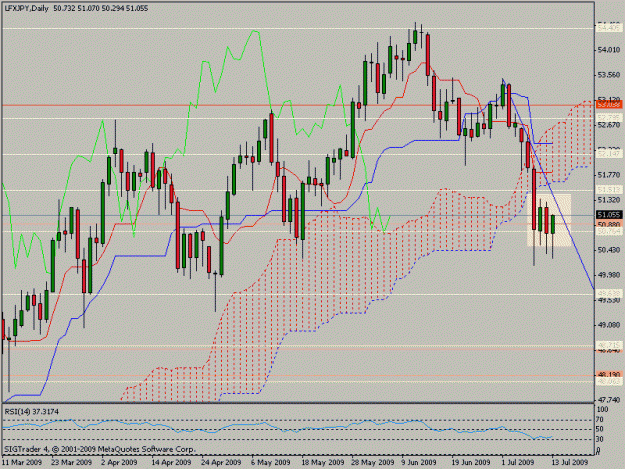Click the 11 Mar 2009 date label

click(x=22, y=462)
